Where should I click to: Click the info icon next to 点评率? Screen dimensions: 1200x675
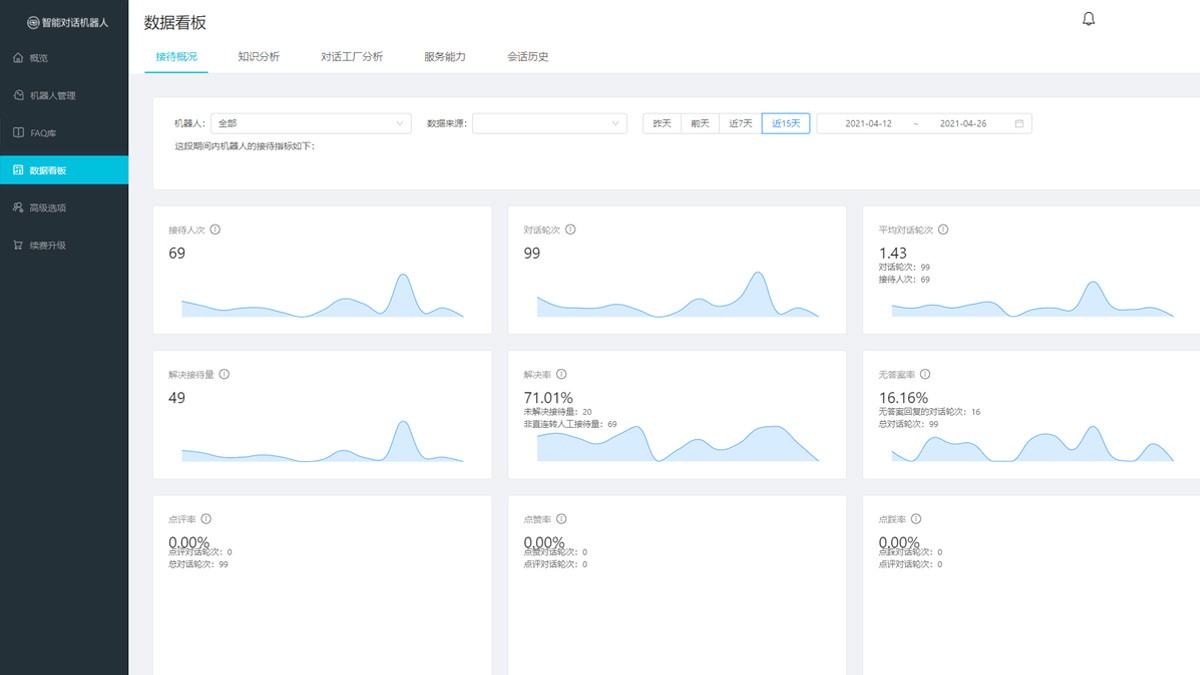(x=206, y=519)
